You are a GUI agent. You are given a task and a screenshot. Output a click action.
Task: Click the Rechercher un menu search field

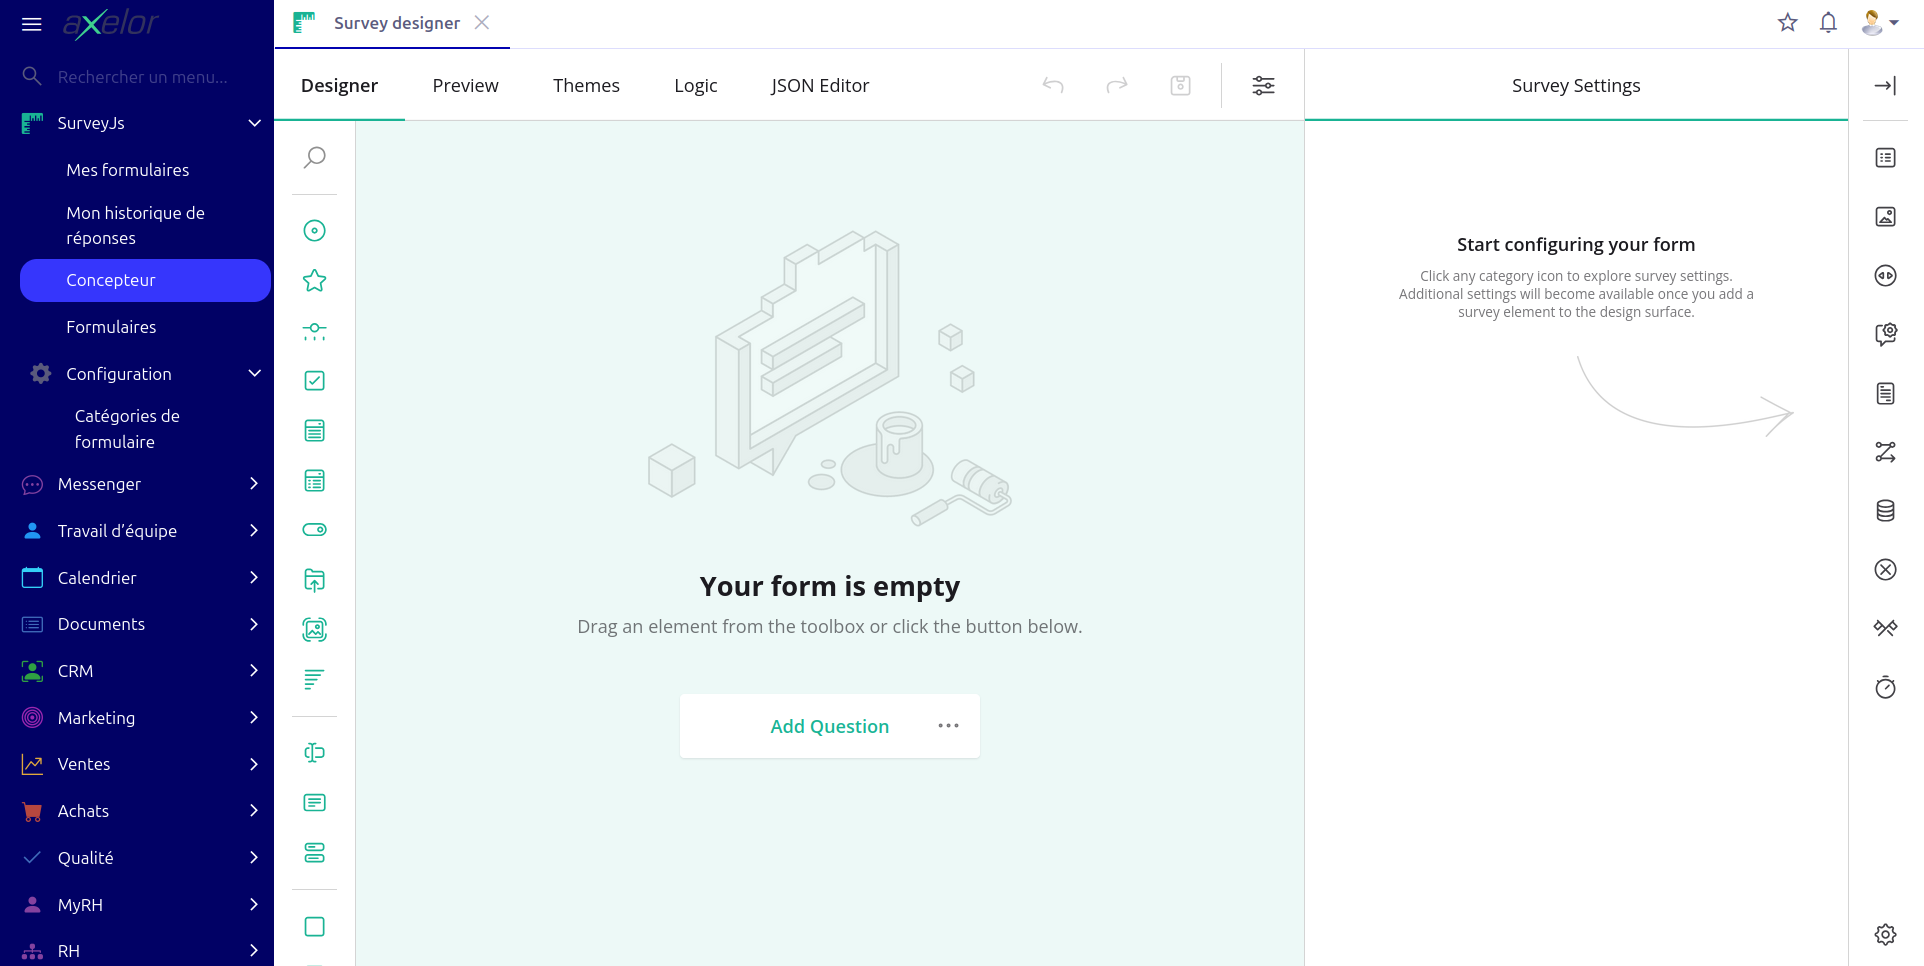point(143,77)
